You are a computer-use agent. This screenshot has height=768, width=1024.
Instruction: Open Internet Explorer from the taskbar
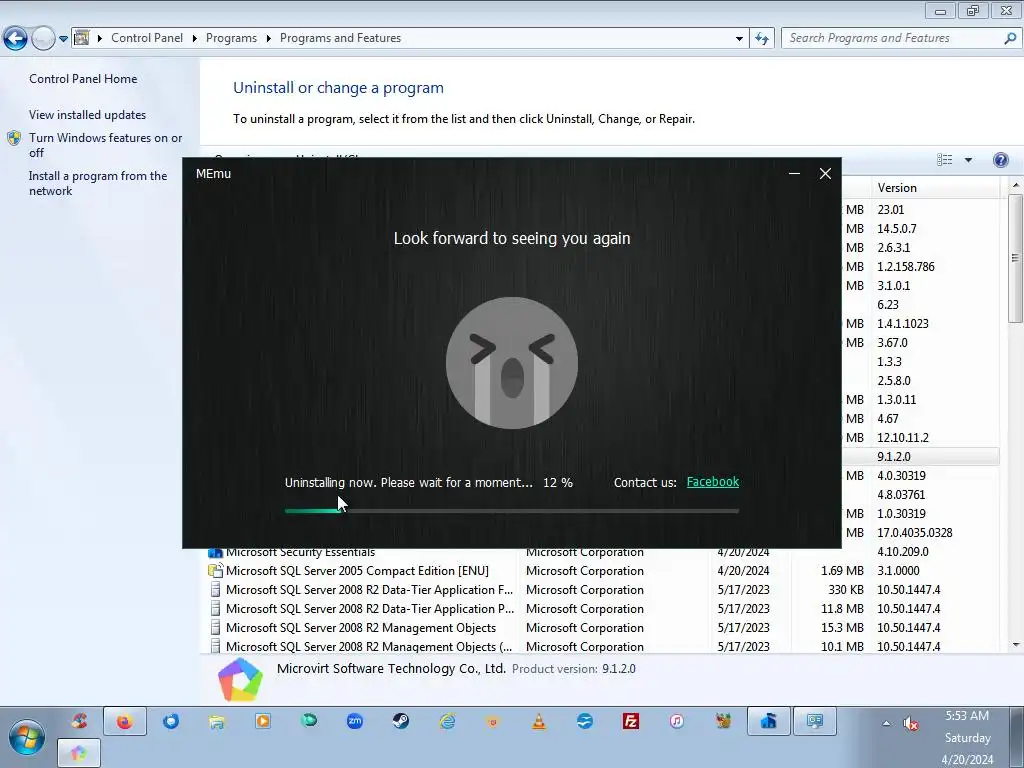(447, 721)
